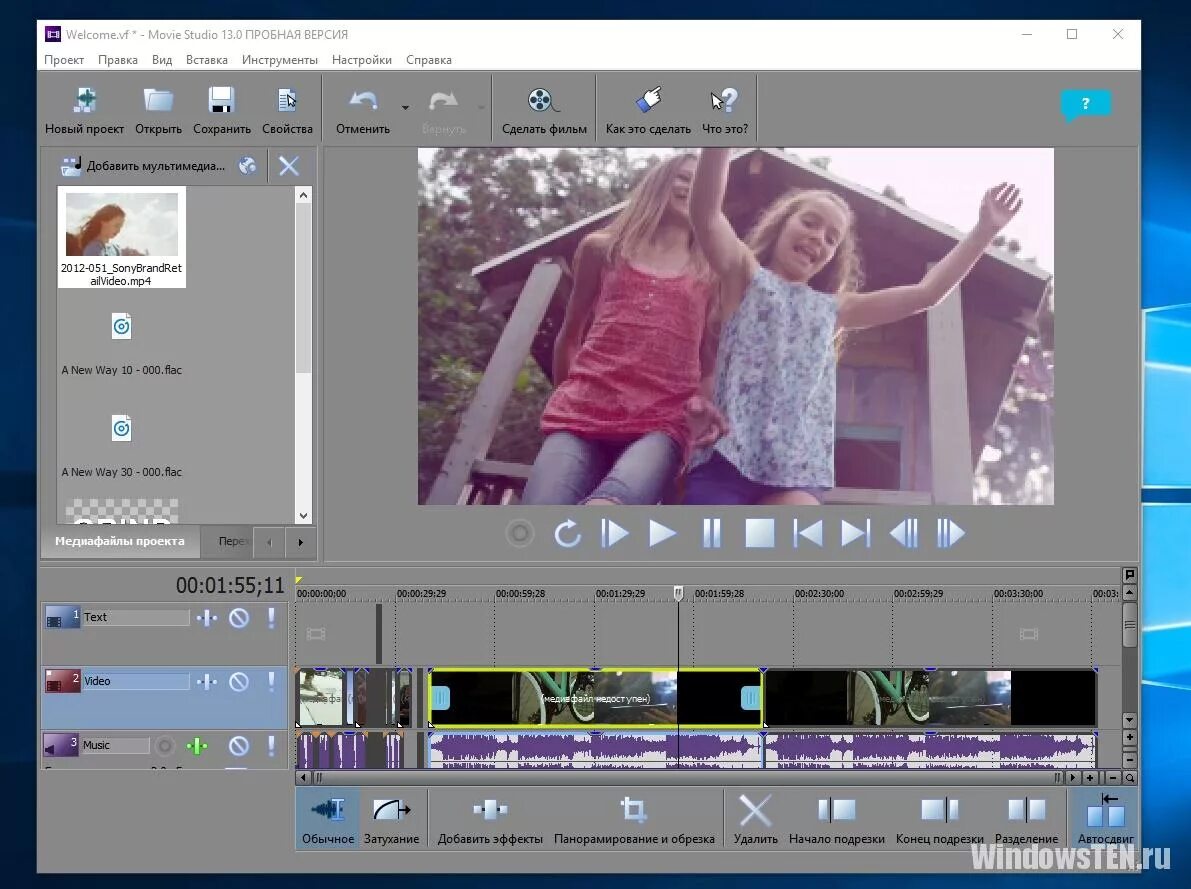This screenshot has height=889, width=1191.
Task: Stop the preview playback
Action: pyautogui.click(x=760, y=533)
